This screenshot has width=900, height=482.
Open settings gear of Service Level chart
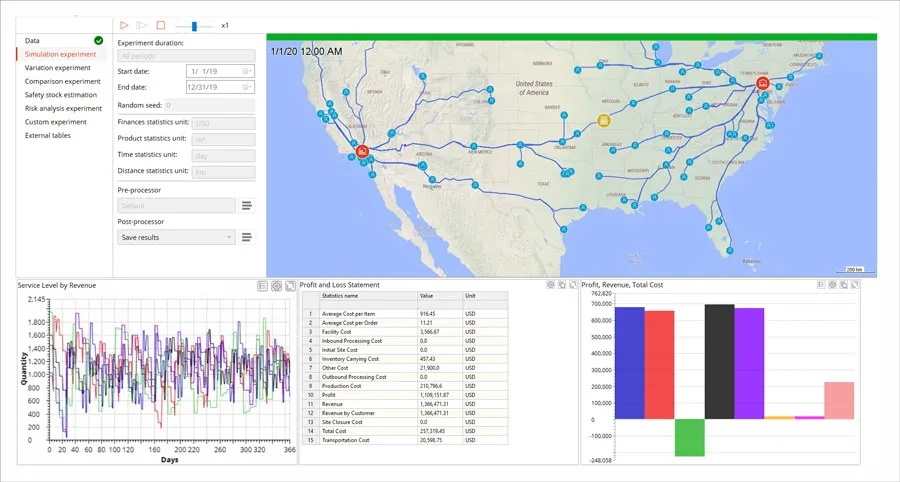(277, 286)
